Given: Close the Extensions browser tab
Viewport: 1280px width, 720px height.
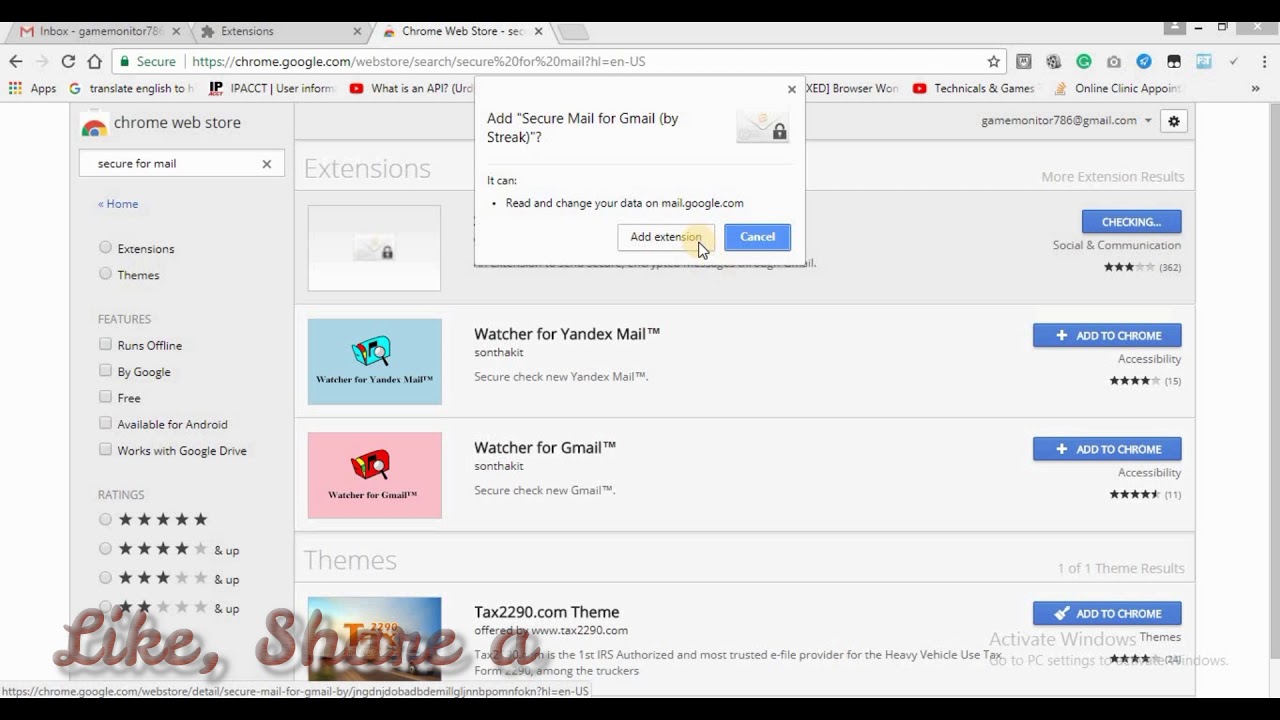Looking at the screenshot, I should [358, 32].
